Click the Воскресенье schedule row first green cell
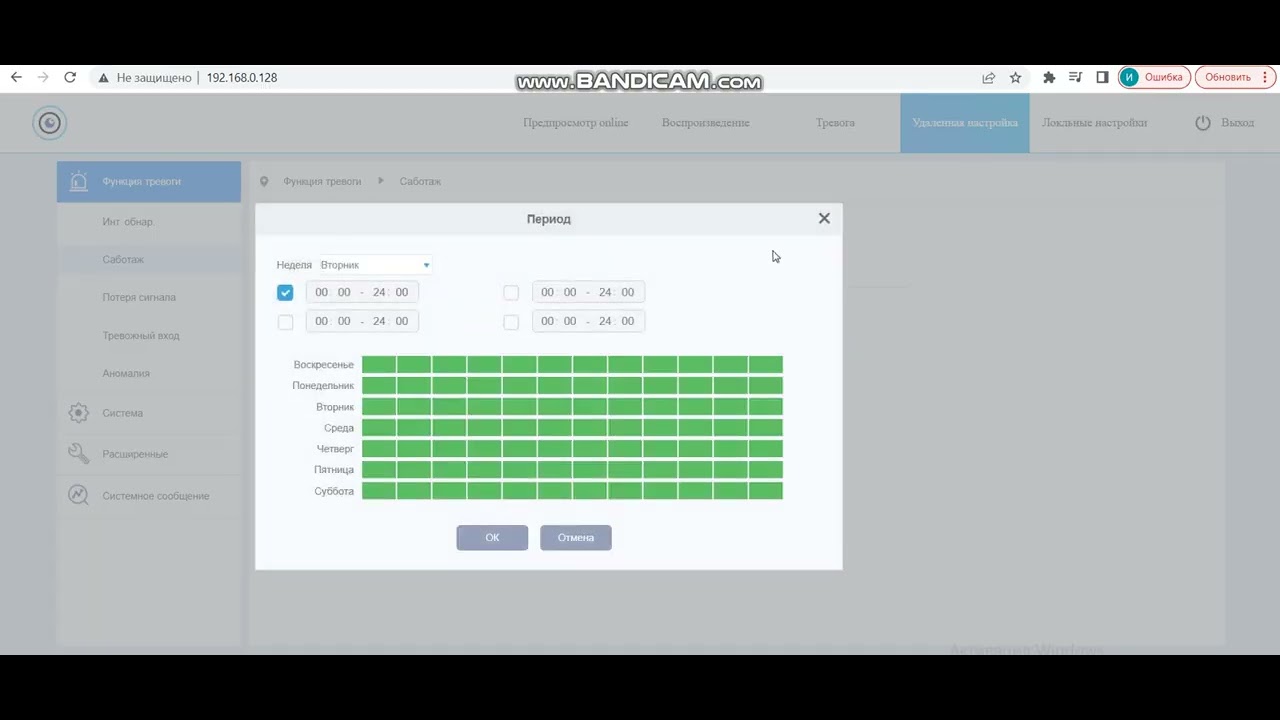This screenshot has height=720, width=1280. (379, 364)
